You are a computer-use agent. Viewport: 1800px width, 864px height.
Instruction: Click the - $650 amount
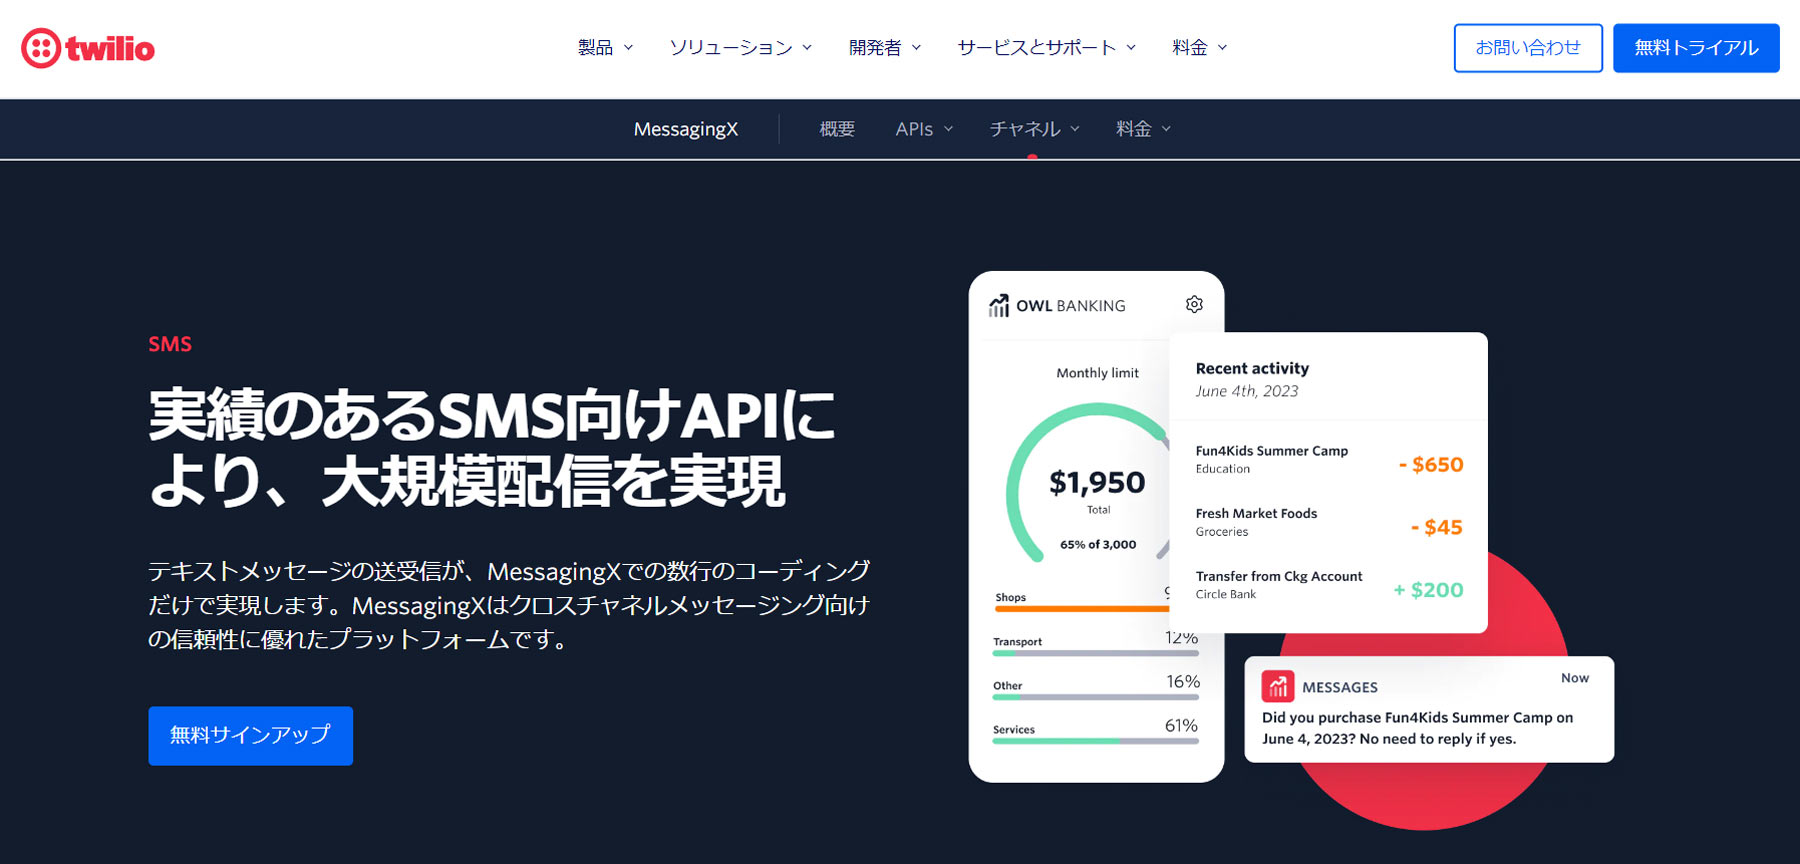point(1431,465)
